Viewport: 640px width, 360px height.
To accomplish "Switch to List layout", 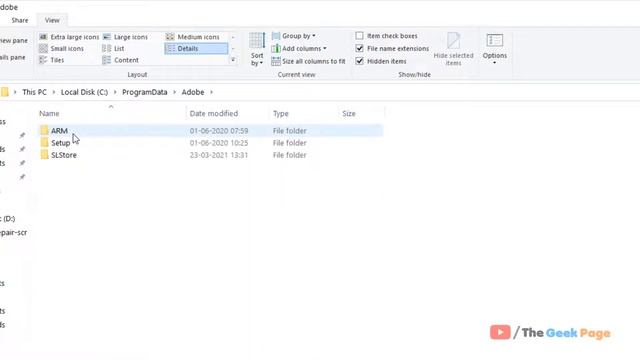I will pos(113,48).
